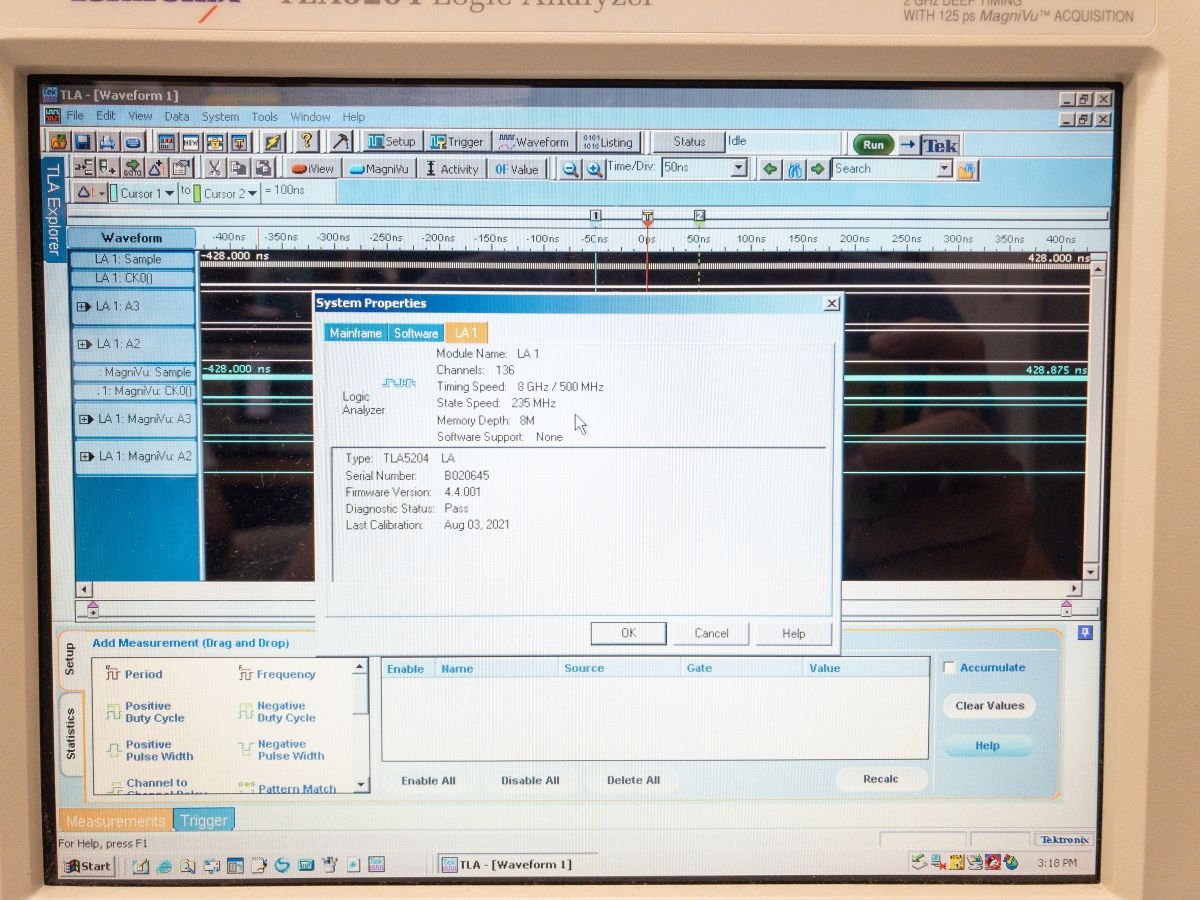
Task: Open the Waveform window button
Action: (533, 142)
